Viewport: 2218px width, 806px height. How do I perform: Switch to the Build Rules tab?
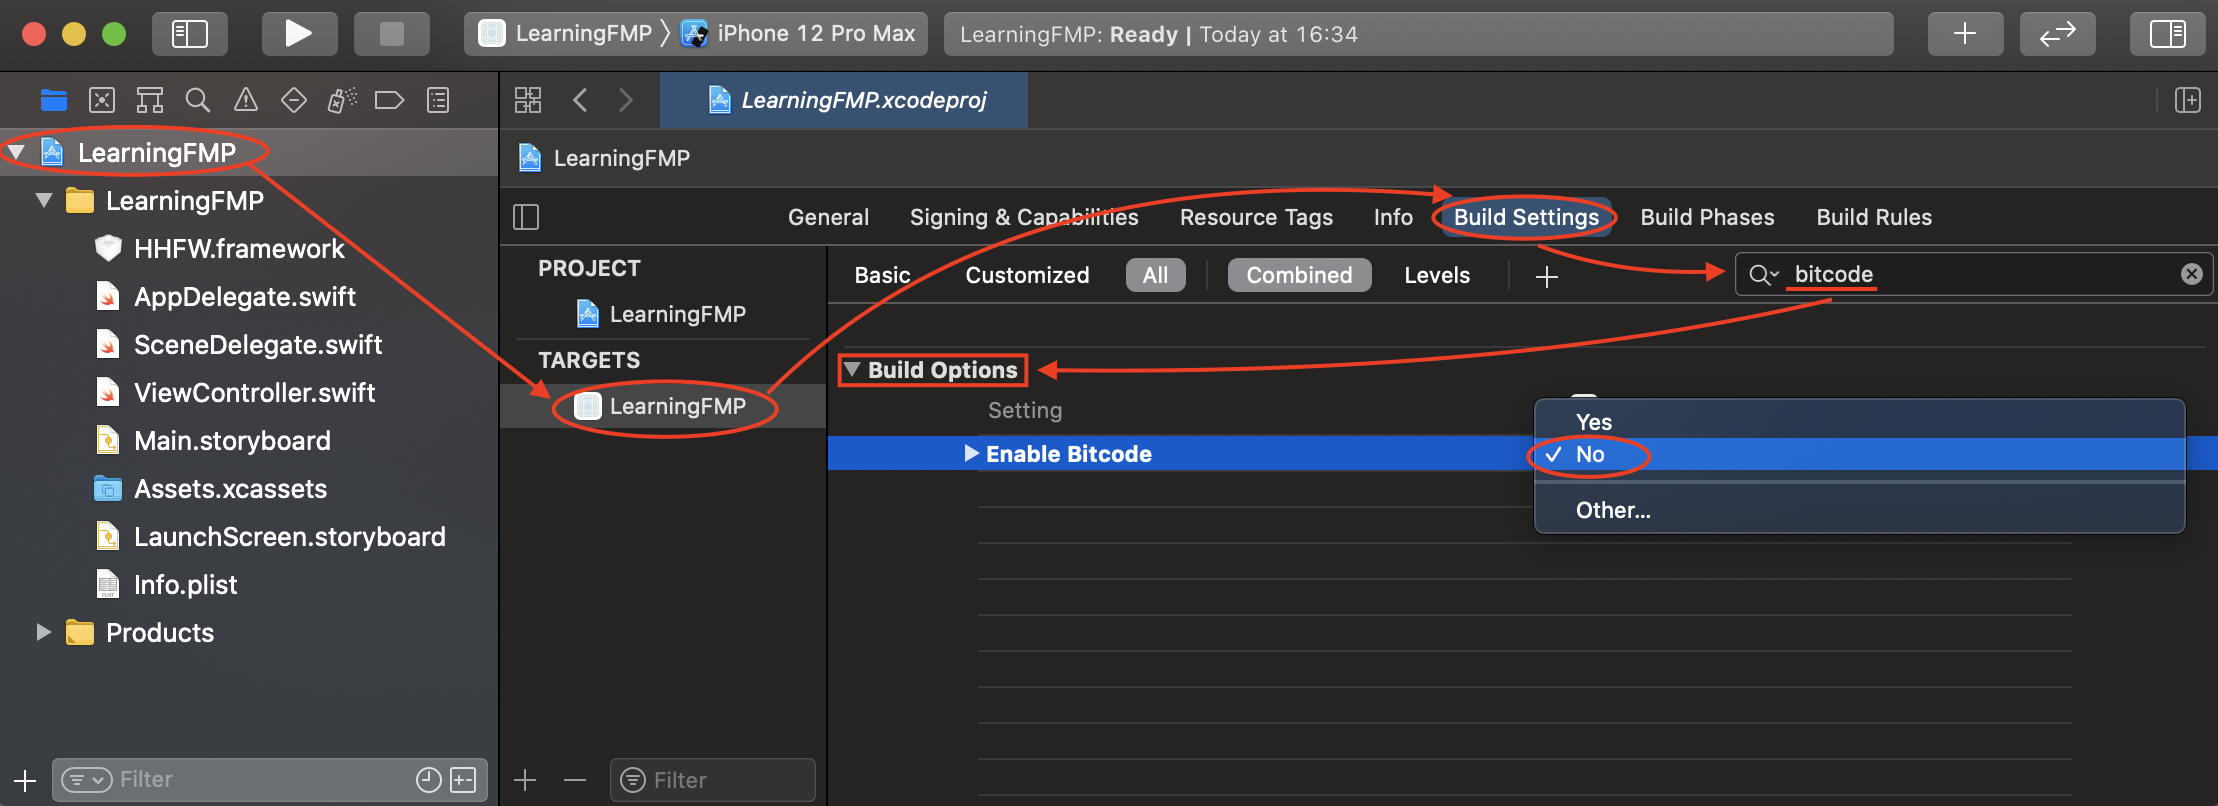pyautogui.click(x=1874, y=217)
